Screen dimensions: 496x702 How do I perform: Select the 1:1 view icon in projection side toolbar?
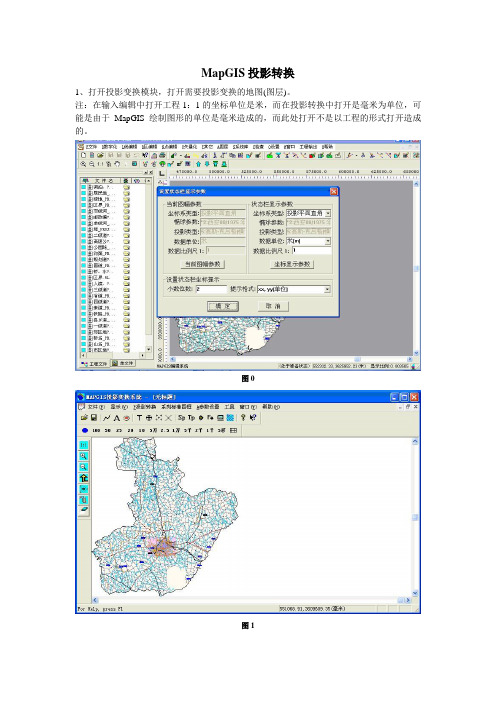click(x=84, y=445)
